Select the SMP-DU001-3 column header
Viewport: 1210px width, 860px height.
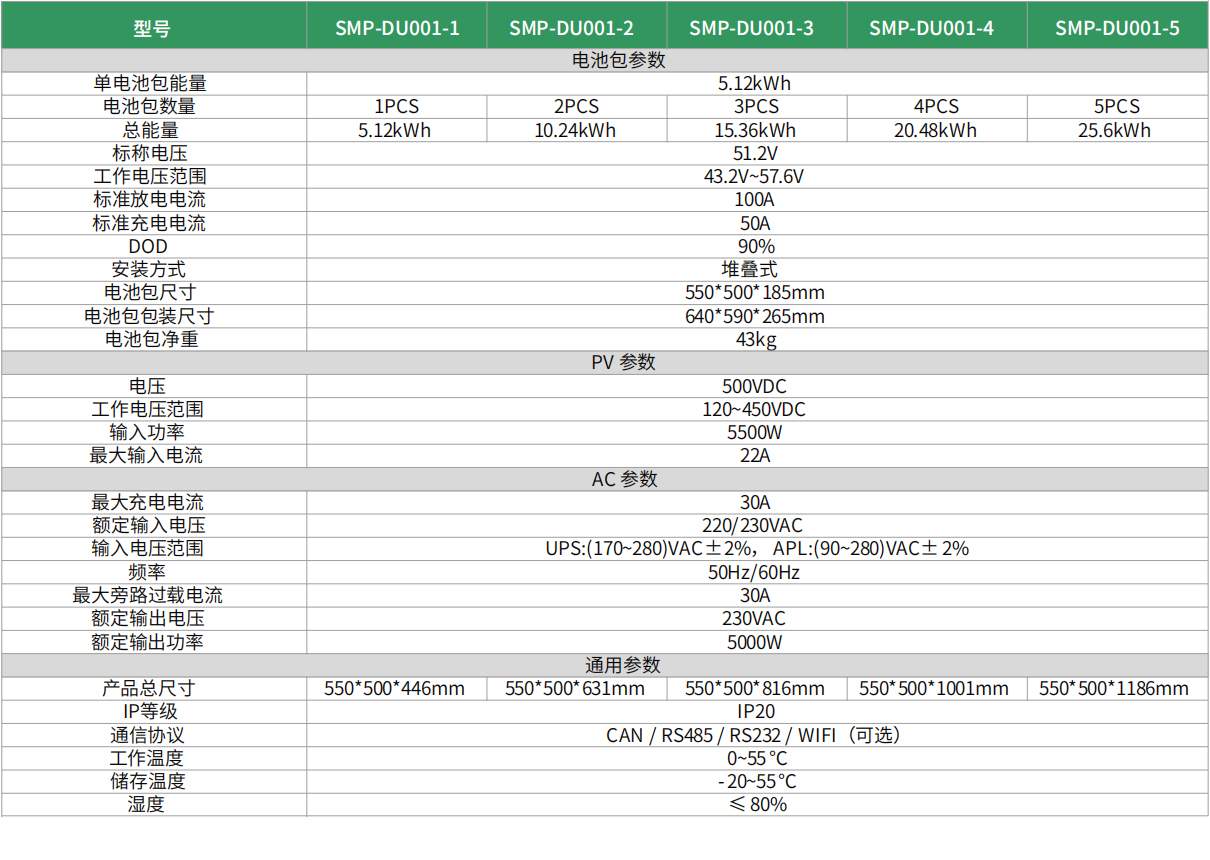click(751, 28)
